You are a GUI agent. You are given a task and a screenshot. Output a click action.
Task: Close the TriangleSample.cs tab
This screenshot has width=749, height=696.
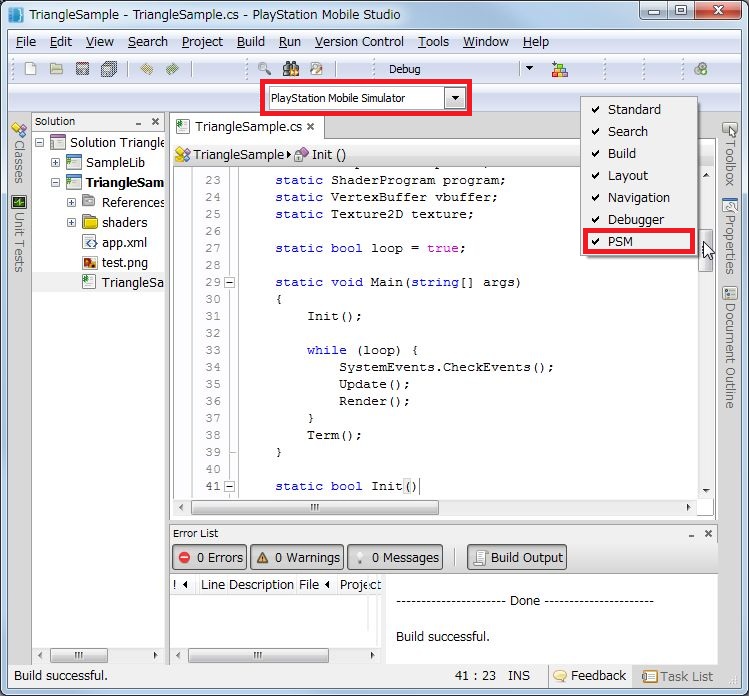311,127
